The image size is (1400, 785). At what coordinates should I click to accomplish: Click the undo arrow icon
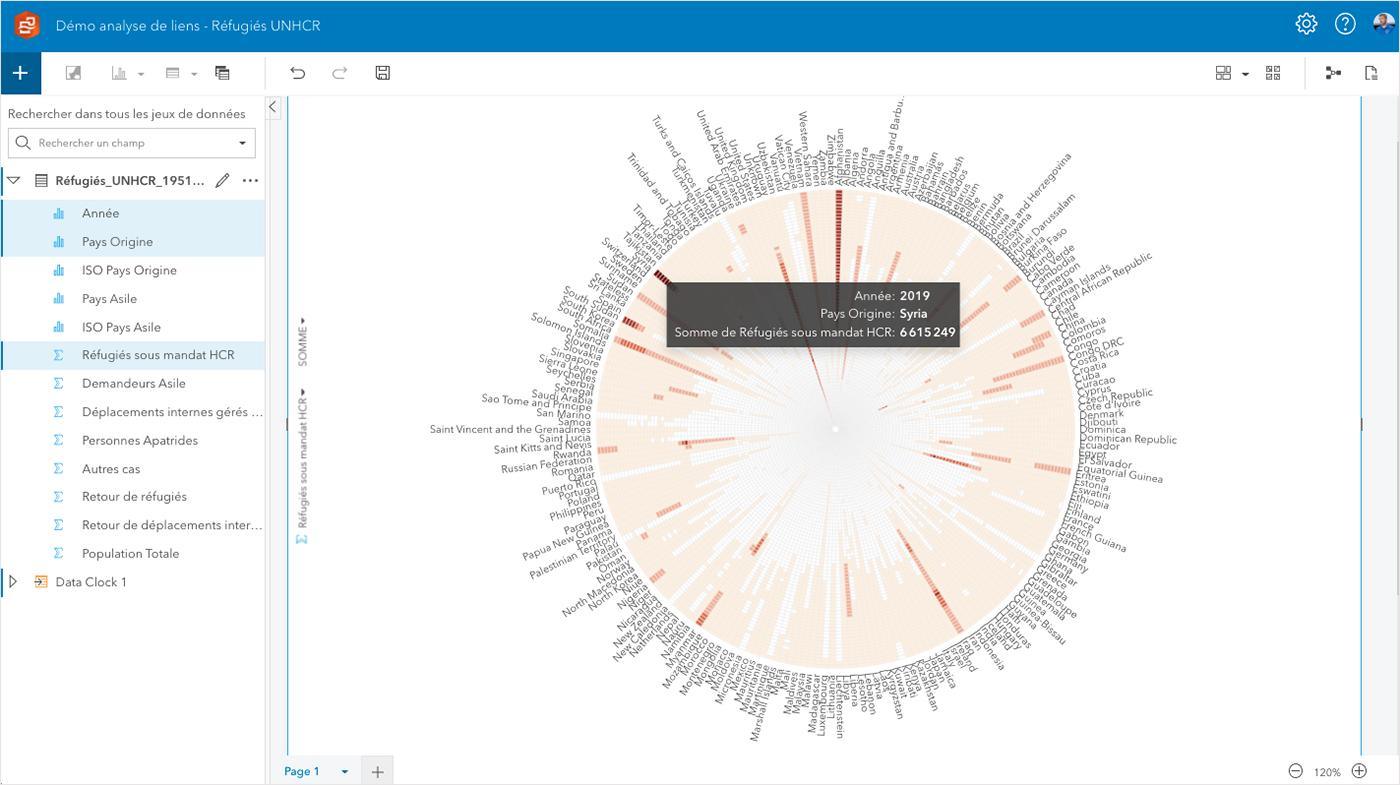297,73
